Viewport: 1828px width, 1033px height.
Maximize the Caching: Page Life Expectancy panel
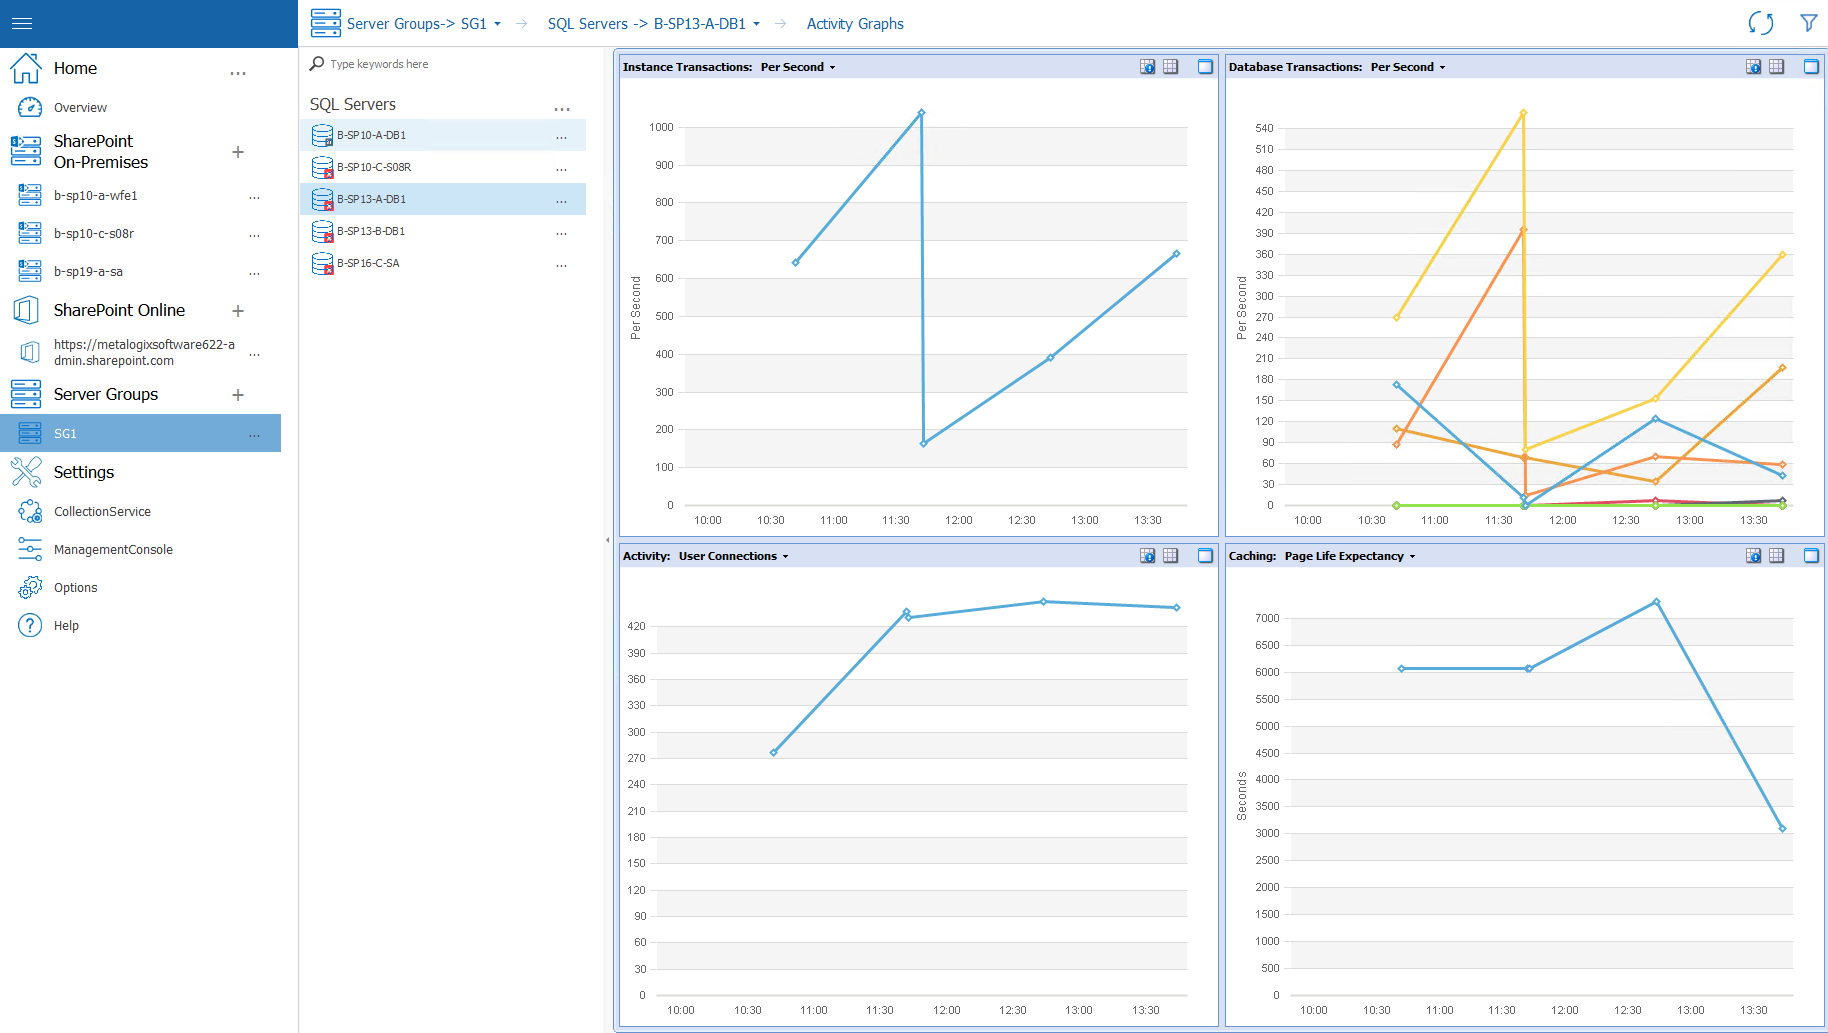(1811, 555)
